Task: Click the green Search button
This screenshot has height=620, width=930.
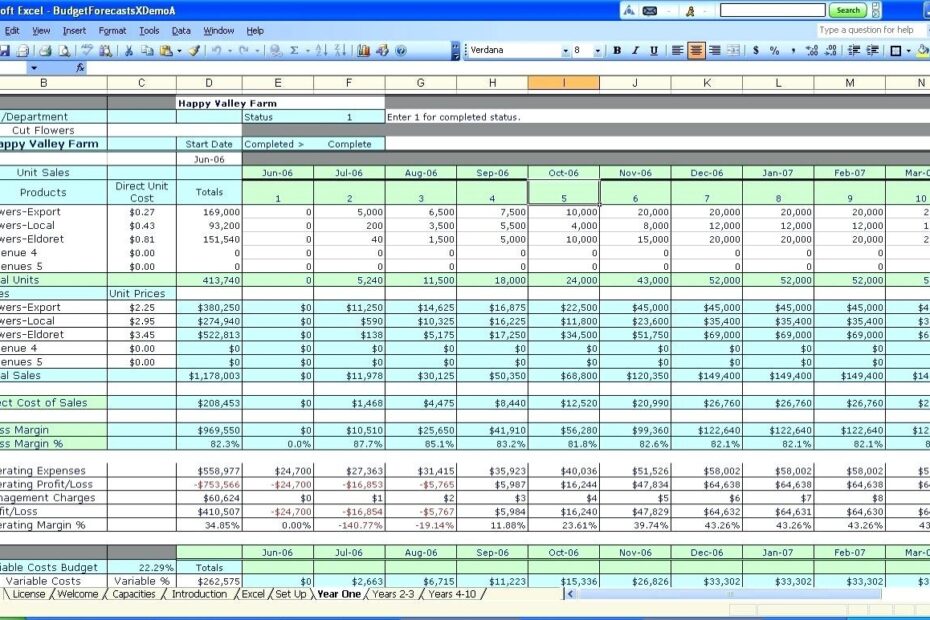Action: click(x=848, y=10)
